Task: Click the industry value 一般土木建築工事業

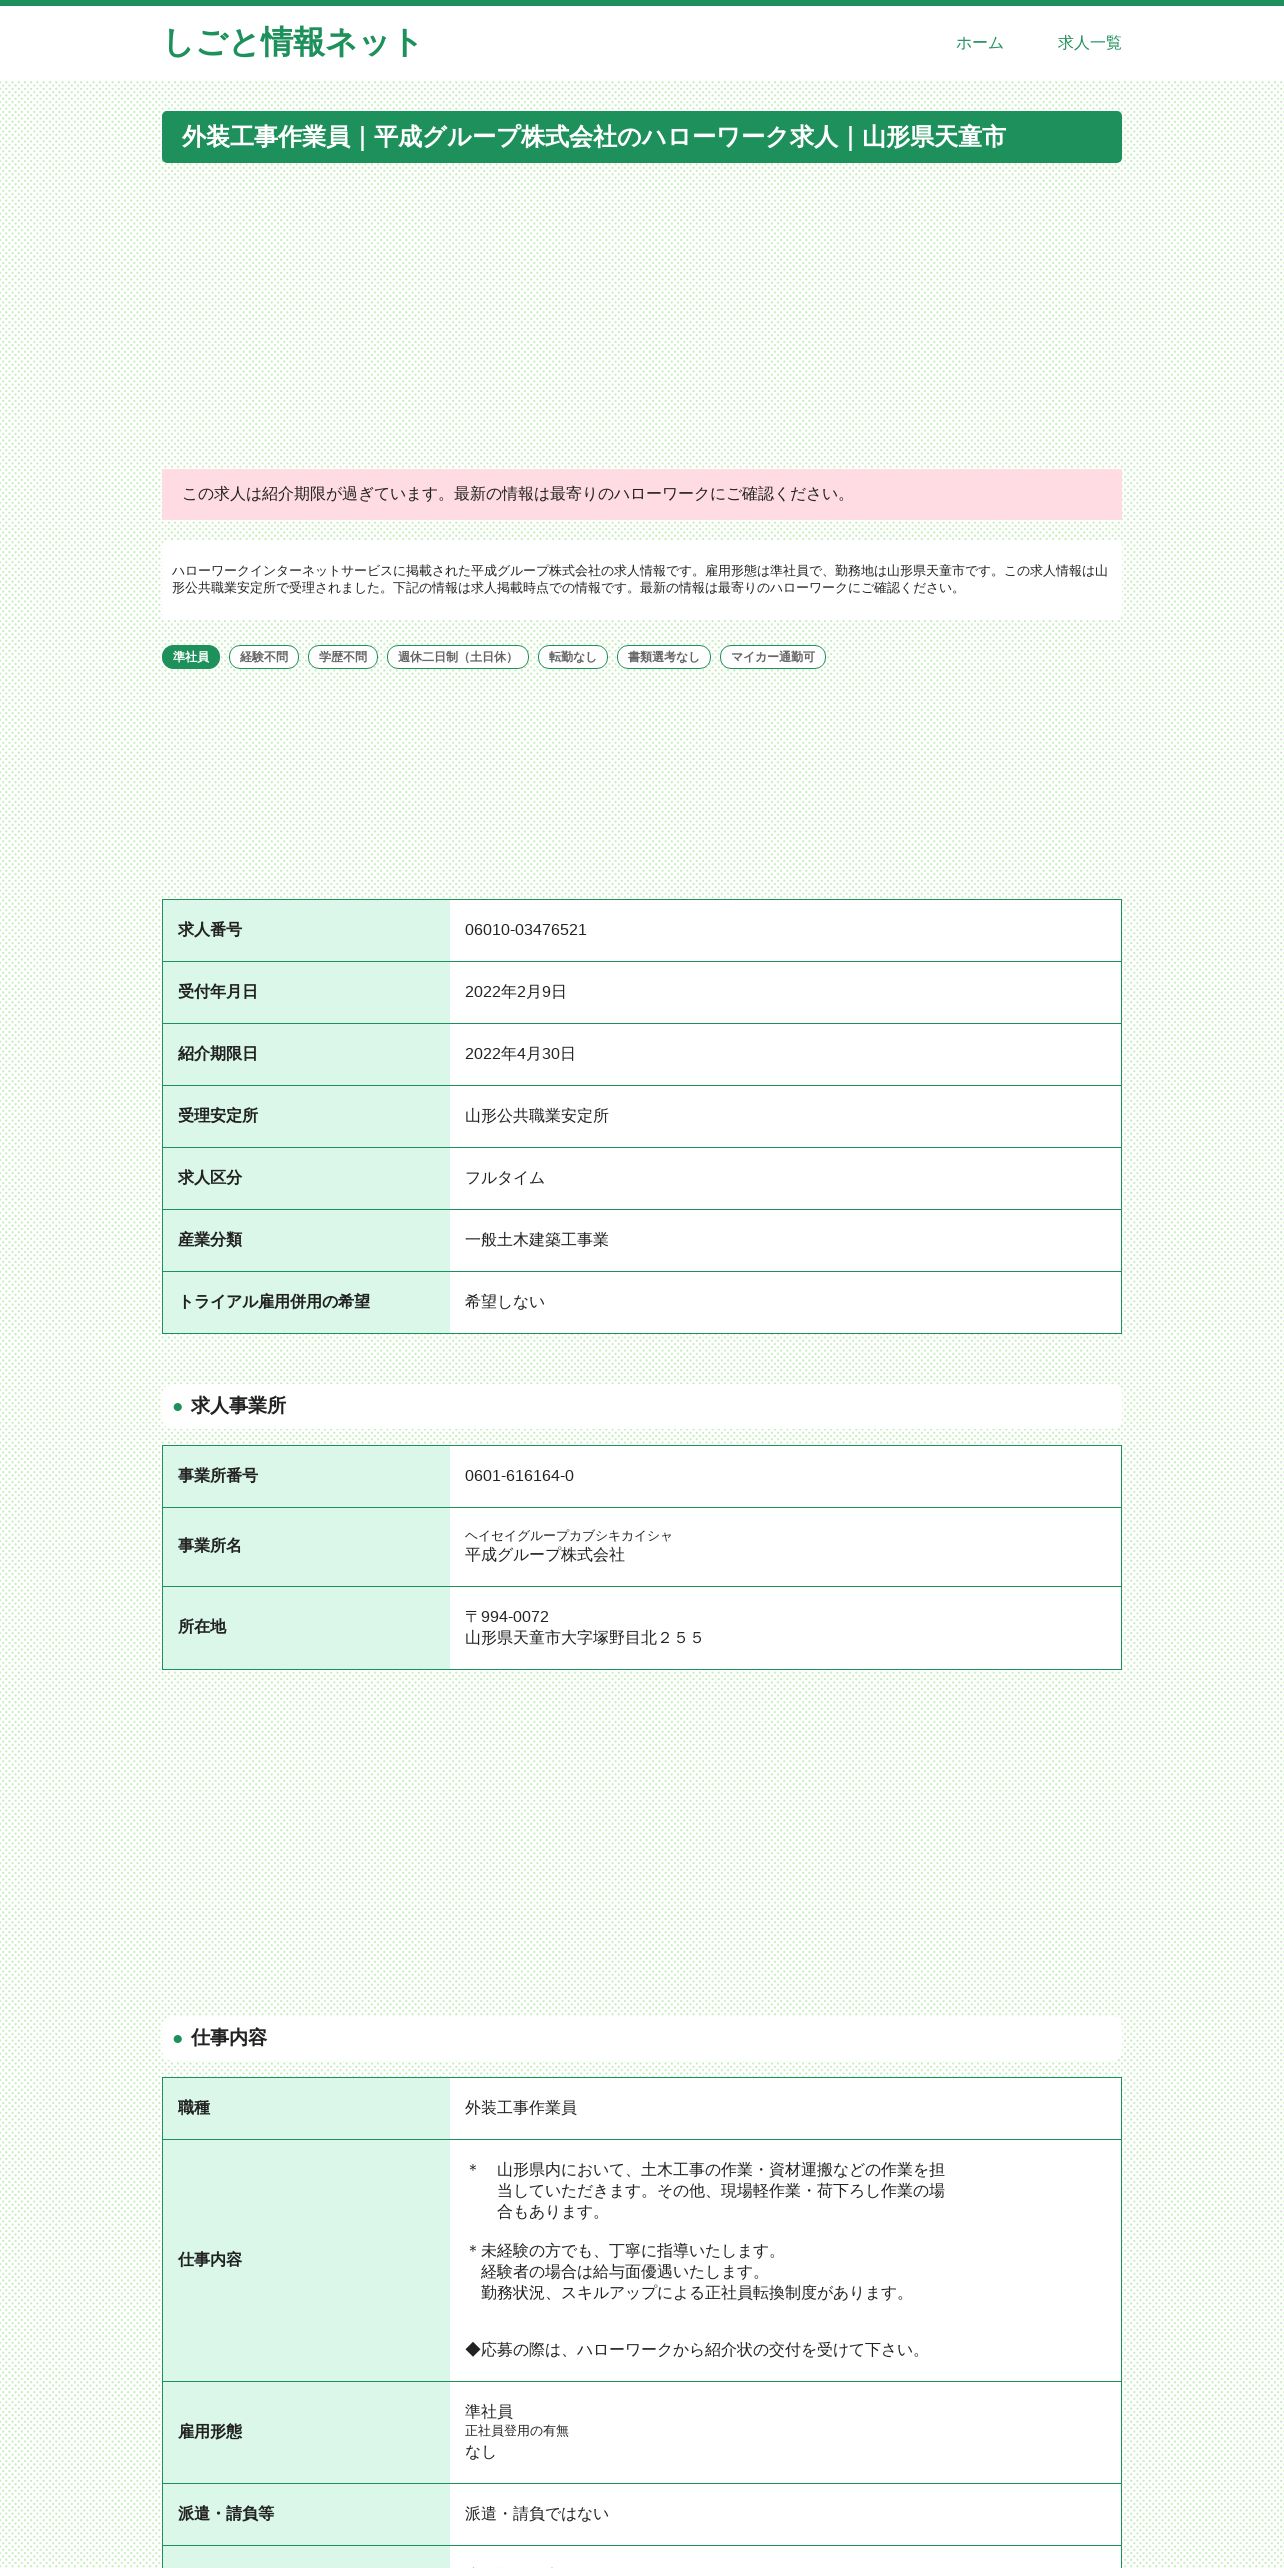Action: click(x=537, y=1240)
